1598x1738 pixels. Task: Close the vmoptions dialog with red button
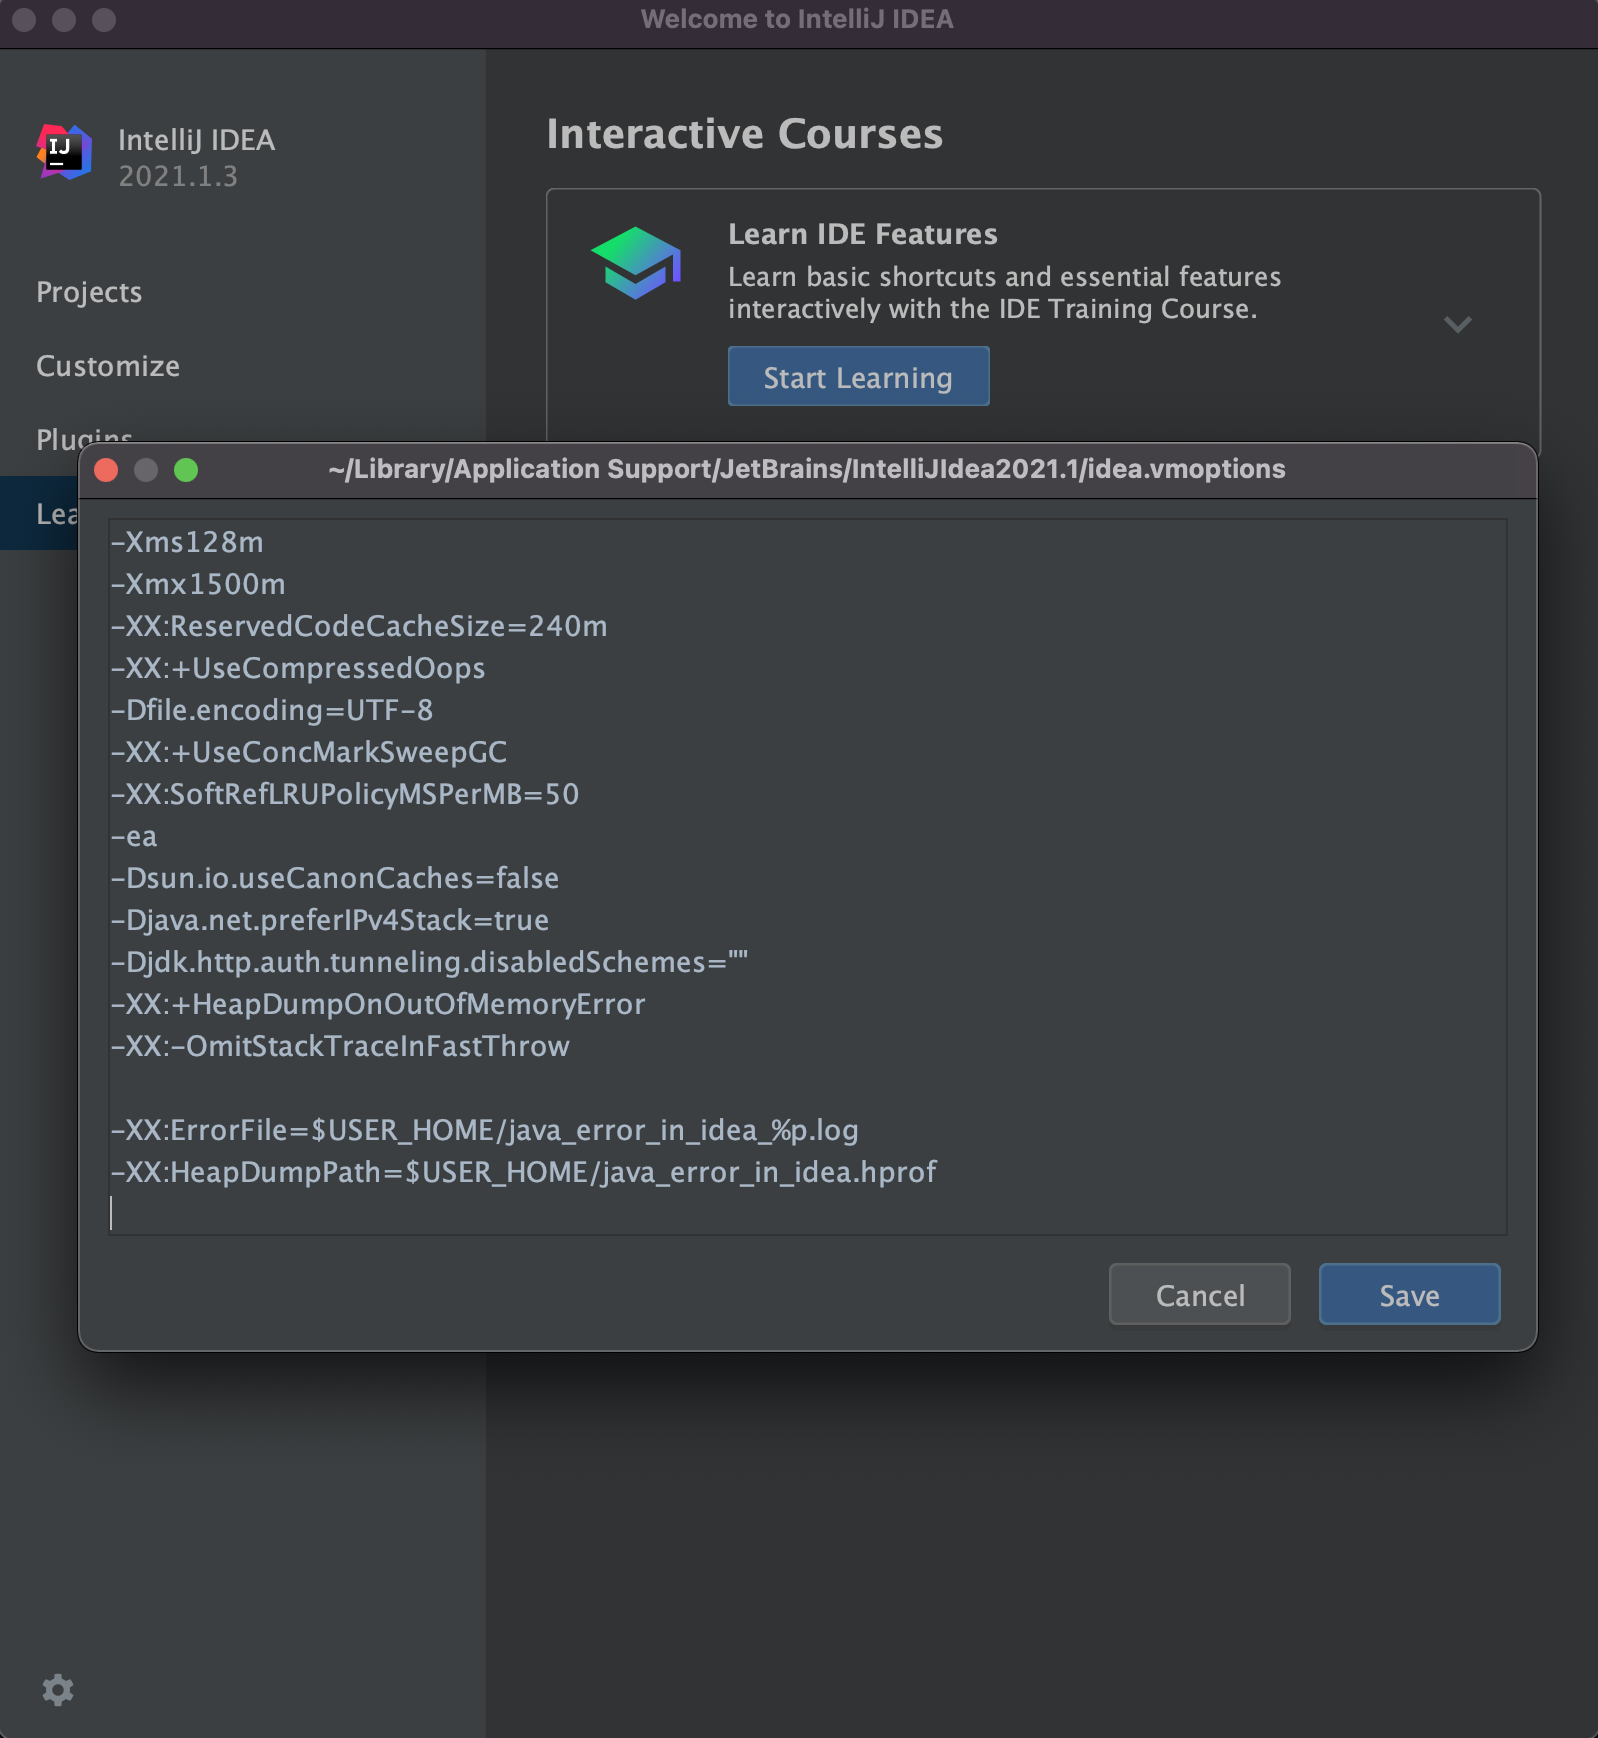(106, 470)
